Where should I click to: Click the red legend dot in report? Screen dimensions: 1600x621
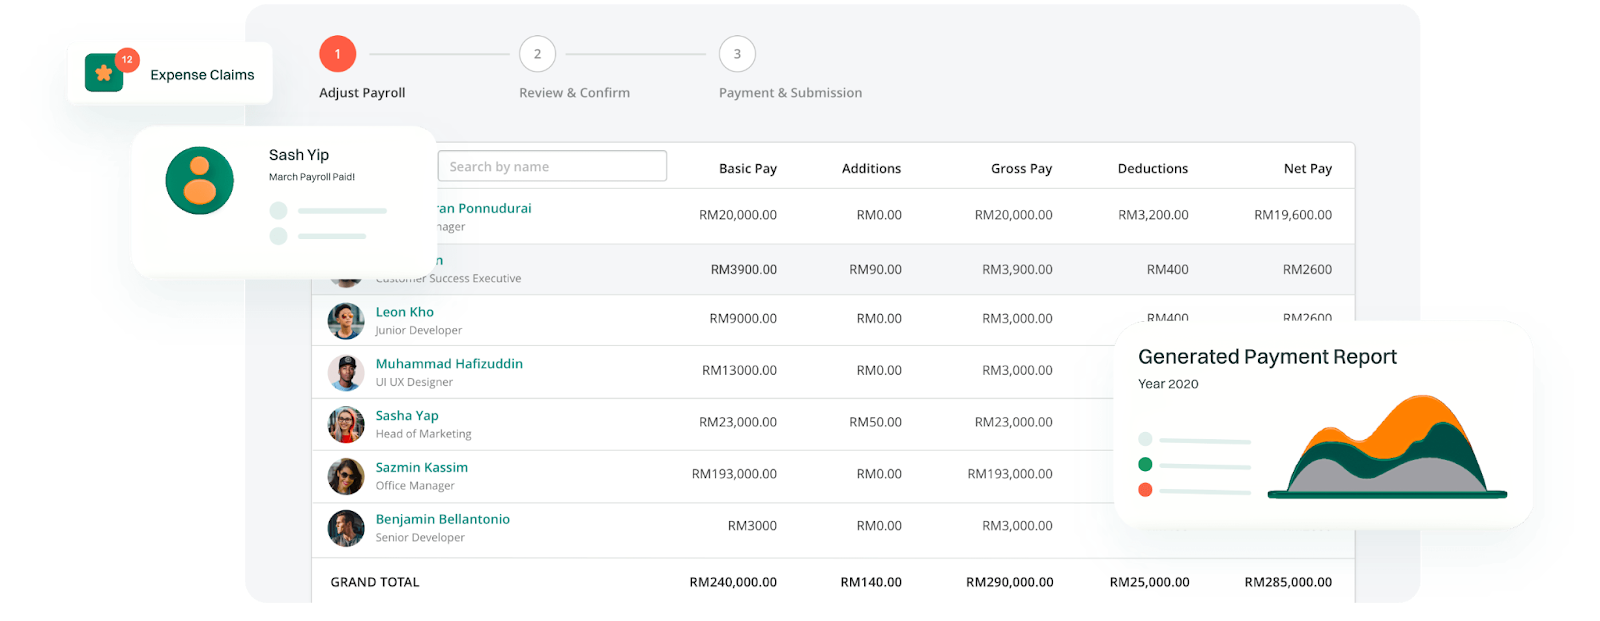pyautogui.click(x=1146, y=490)
